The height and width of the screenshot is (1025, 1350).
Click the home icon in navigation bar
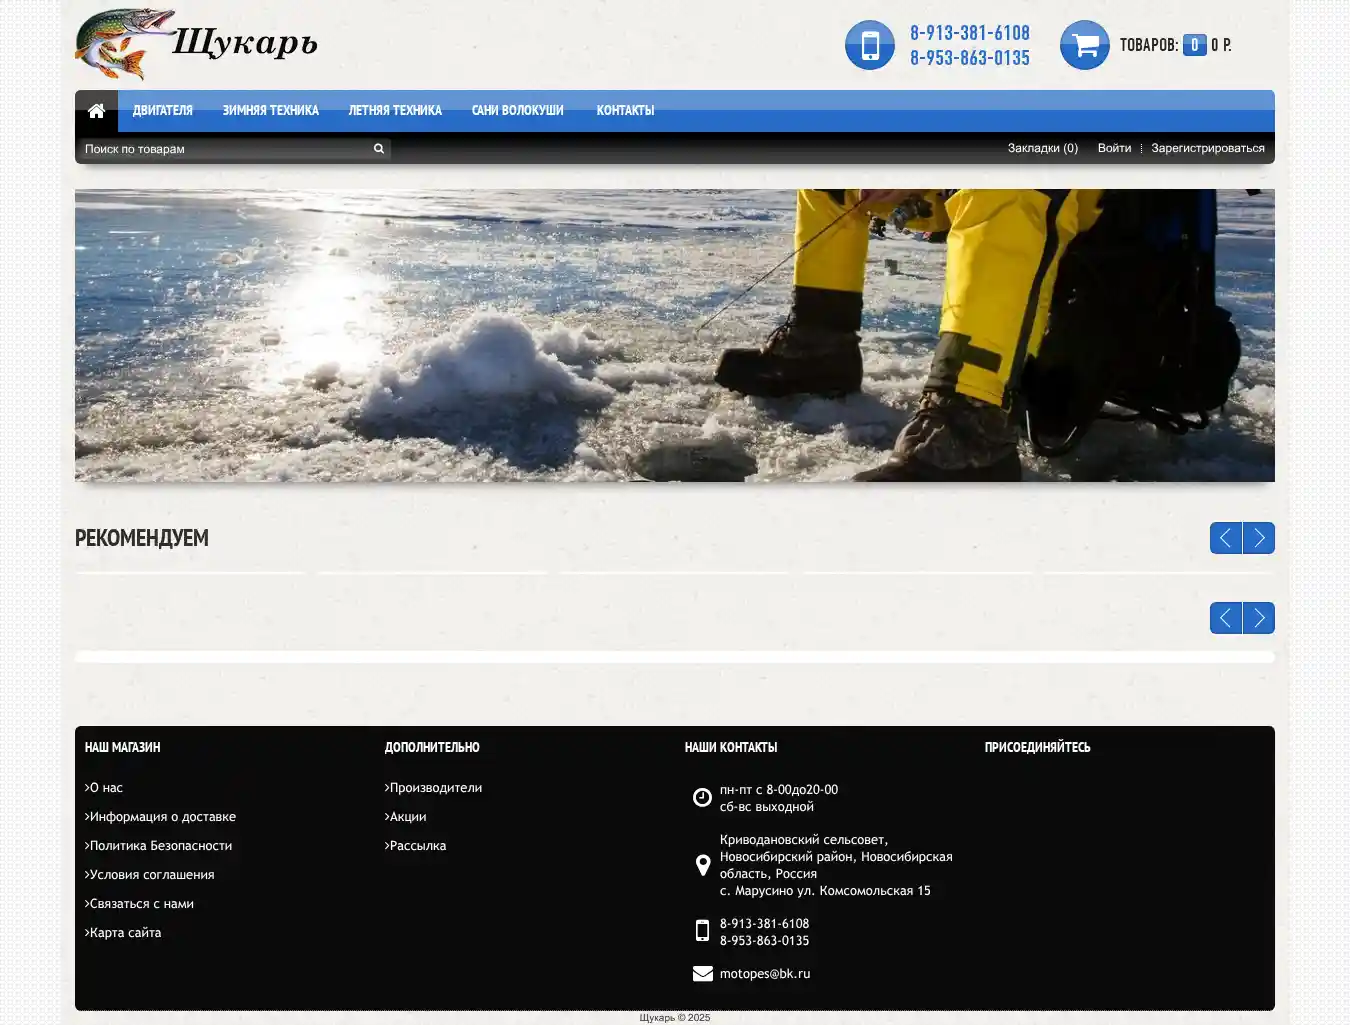pos(96,111)
